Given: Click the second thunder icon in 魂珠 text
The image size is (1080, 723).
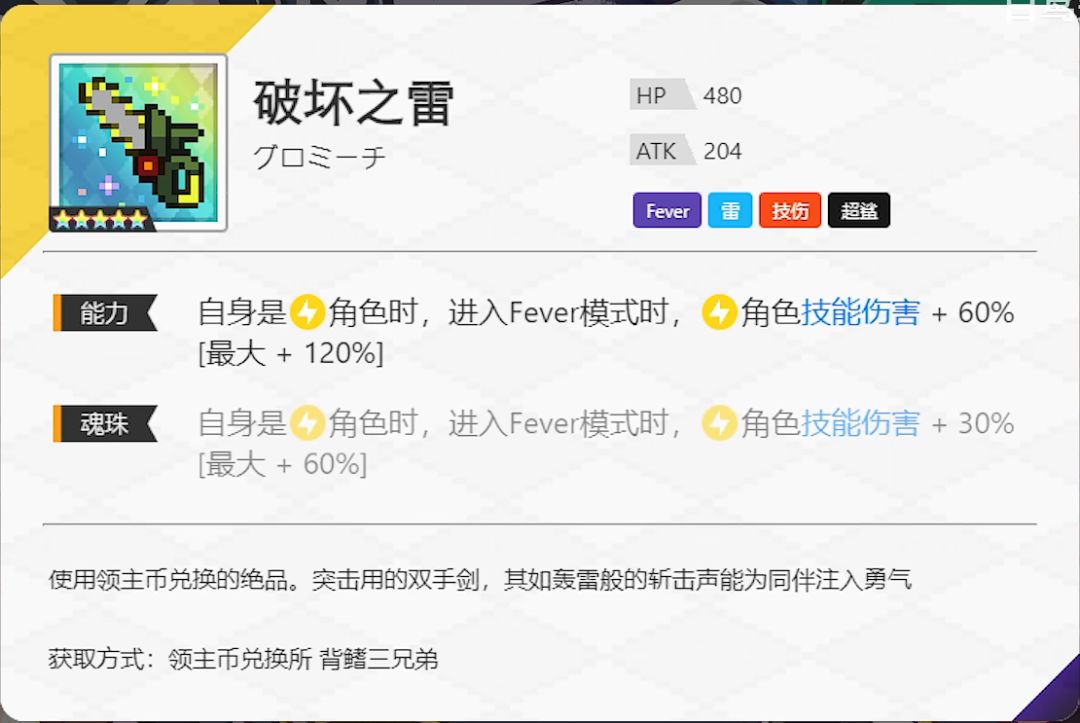Looking at the screenshot, I should pyautogui.click(x=719, y=423).
